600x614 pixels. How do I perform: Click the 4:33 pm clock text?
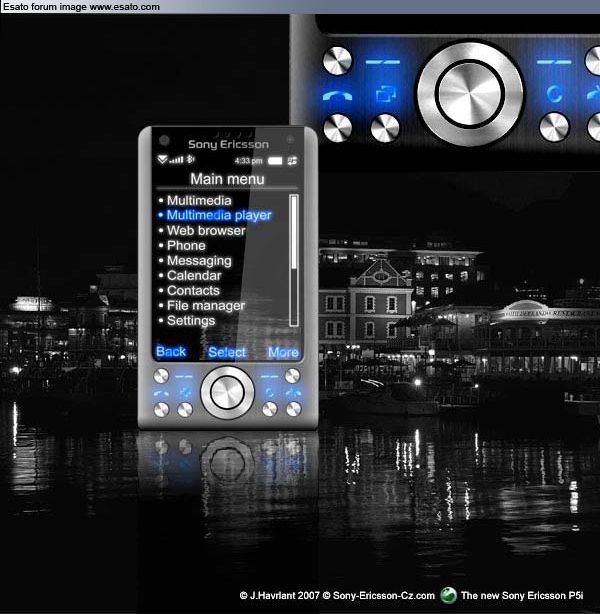(x=248, y=161)
